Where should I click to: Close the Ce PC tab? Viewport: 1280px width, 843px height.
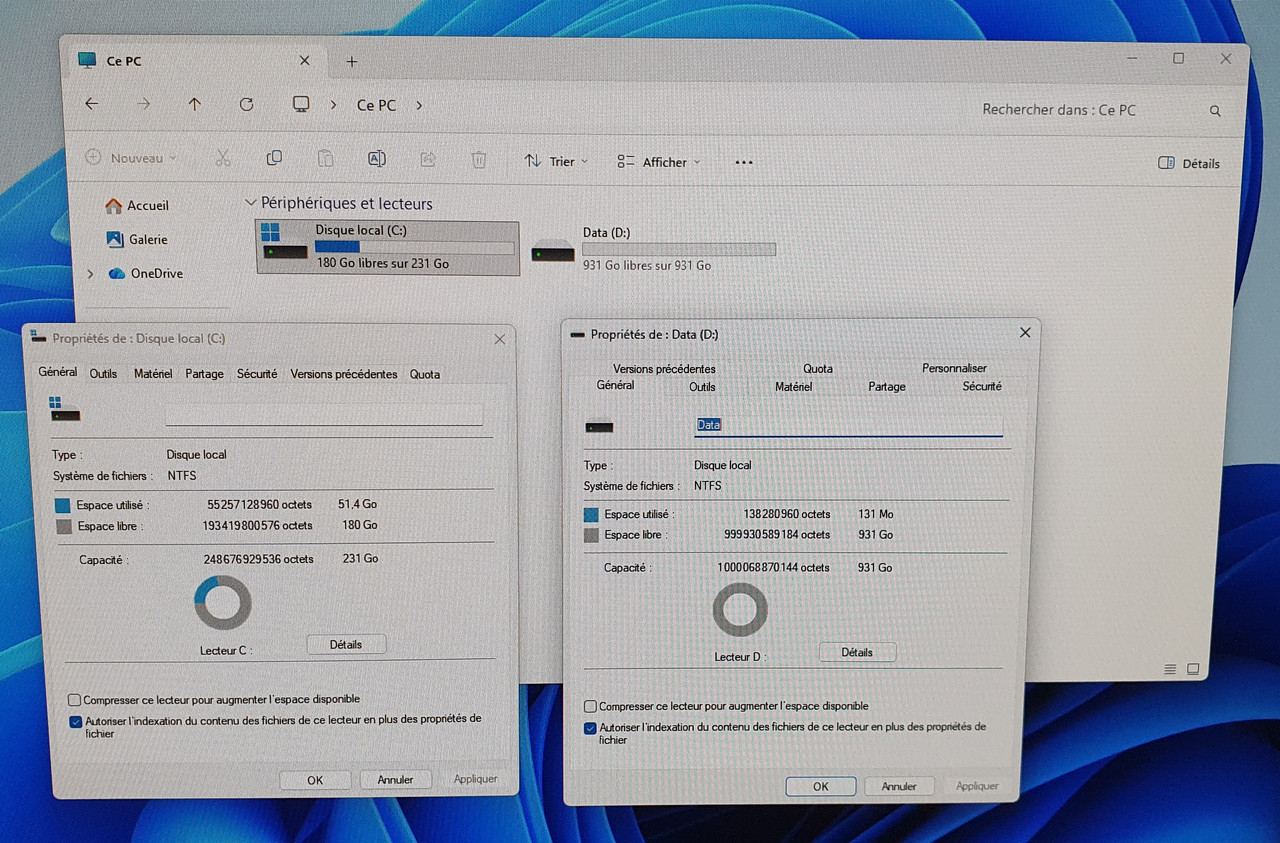[x=305, y=61]
